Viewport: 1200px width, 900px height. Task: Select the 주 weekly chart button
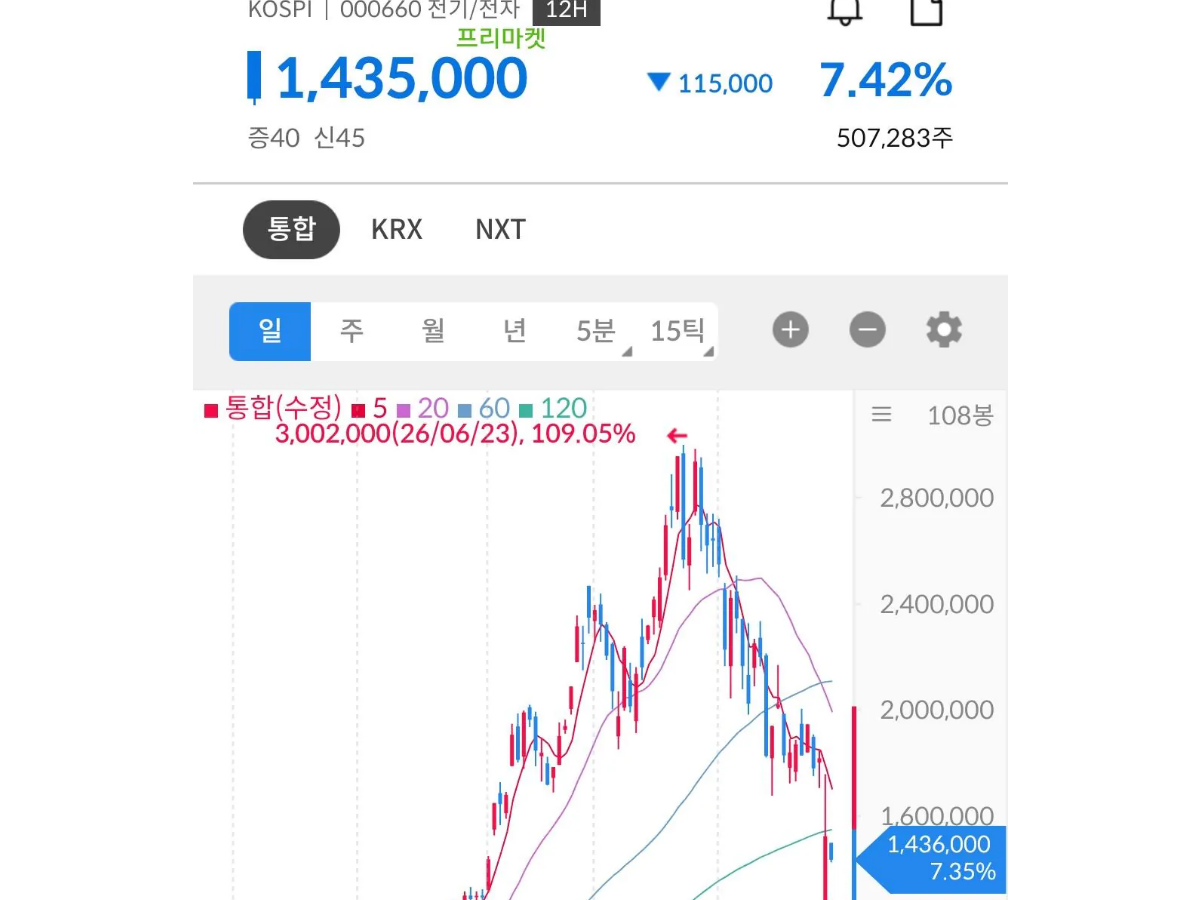[351, 331]
